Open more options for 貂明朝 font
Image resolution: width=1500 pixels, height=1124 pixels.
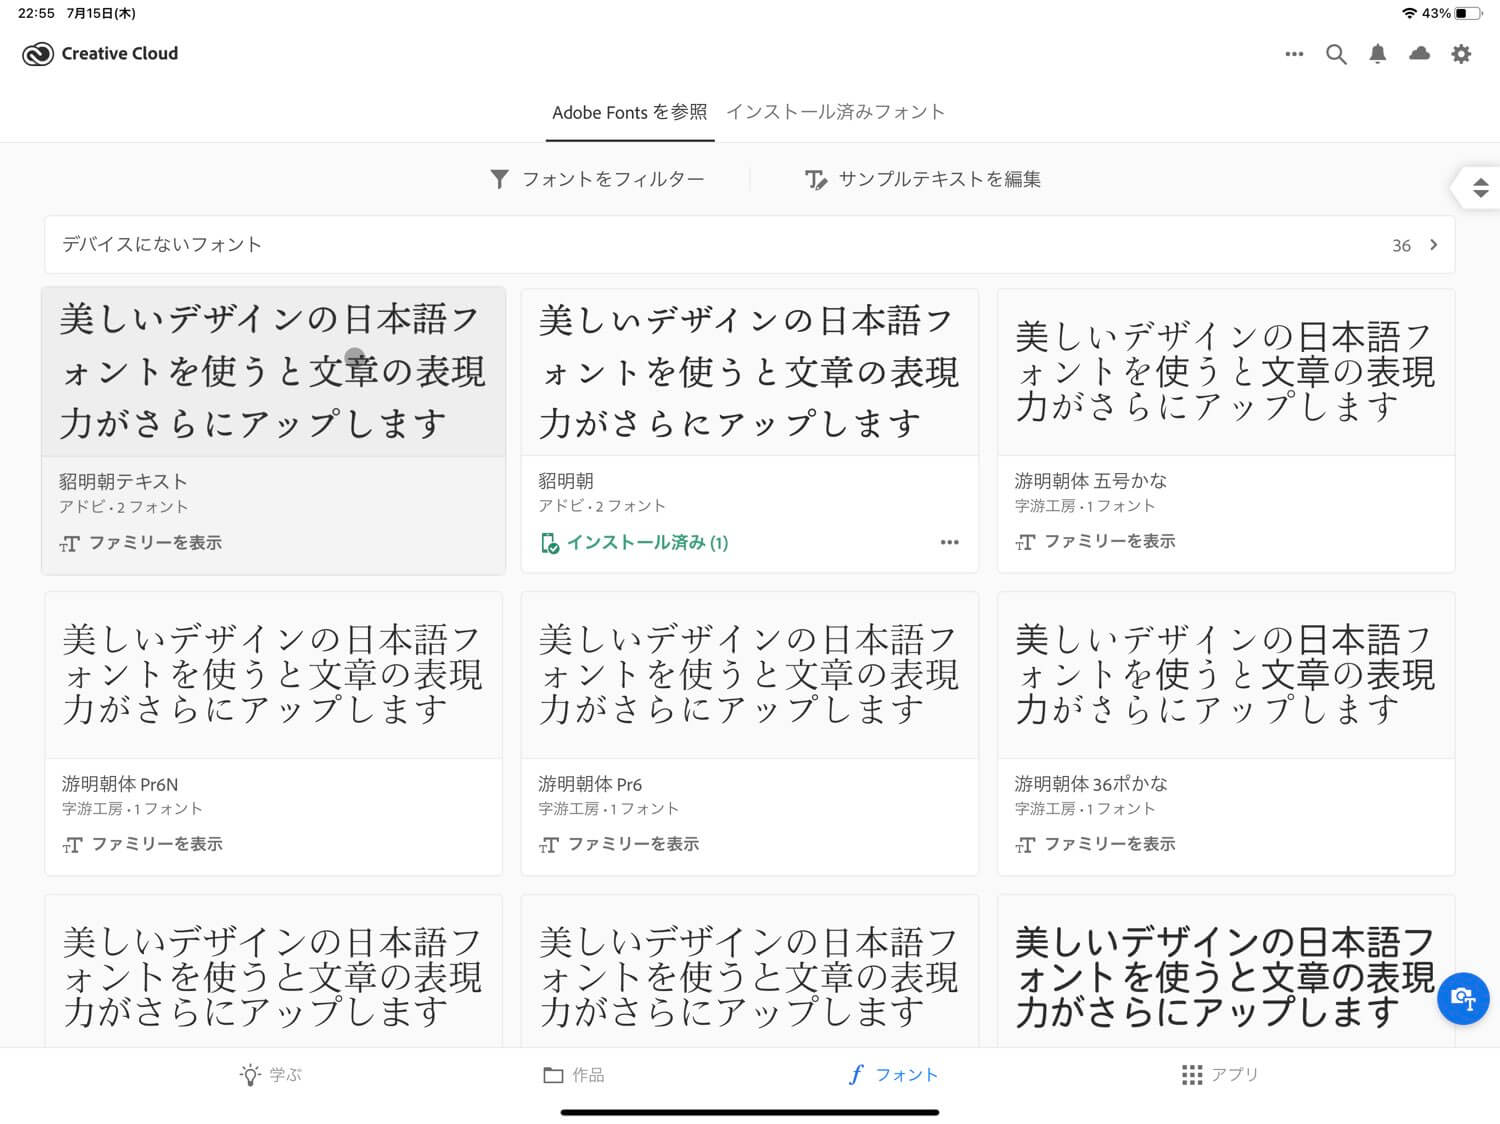949,542
